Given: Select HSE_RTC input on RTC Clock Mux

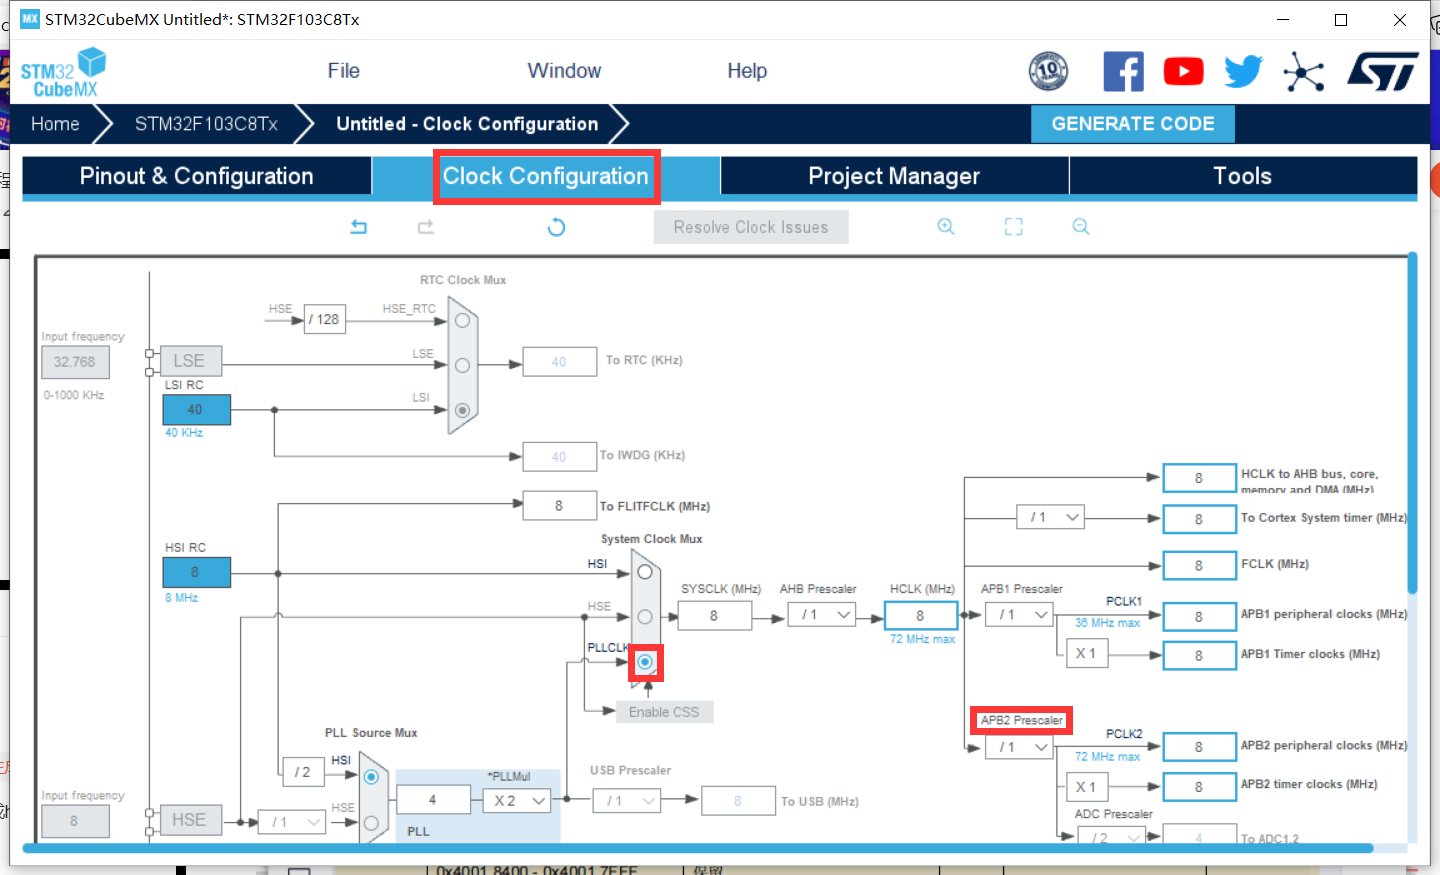Looking at the screenshot, I should pyautogui.click(x=462, y=321).
